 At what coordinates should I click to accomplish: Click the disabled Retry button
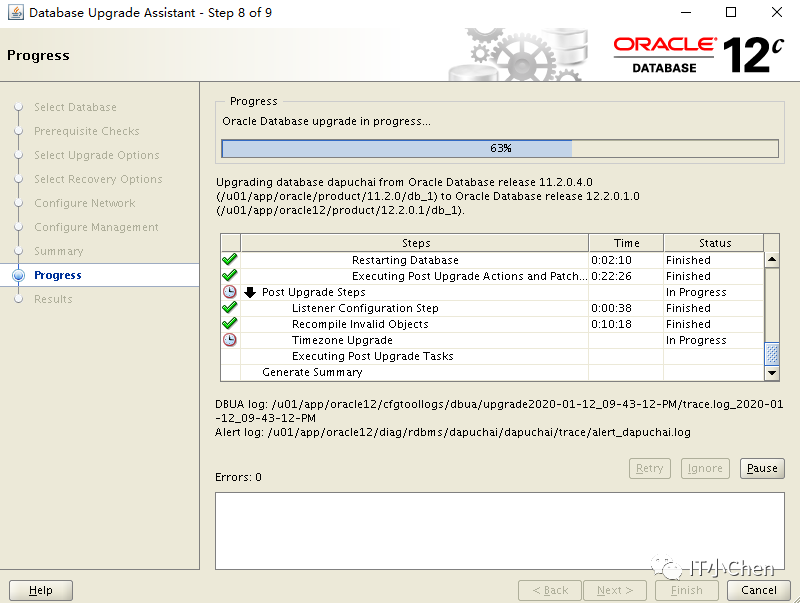pos(649,468)
